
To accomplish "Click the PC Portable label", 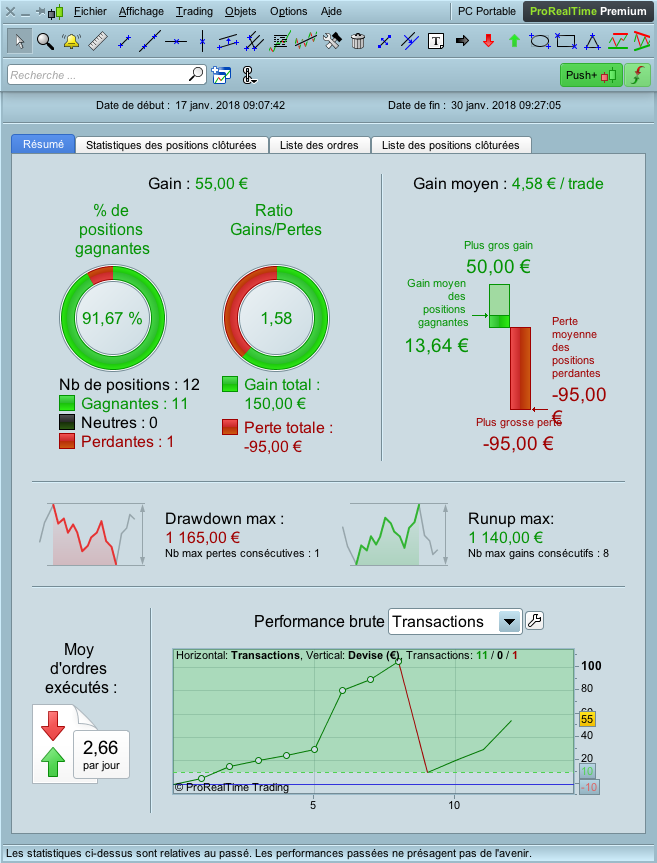I will (487, 11).
